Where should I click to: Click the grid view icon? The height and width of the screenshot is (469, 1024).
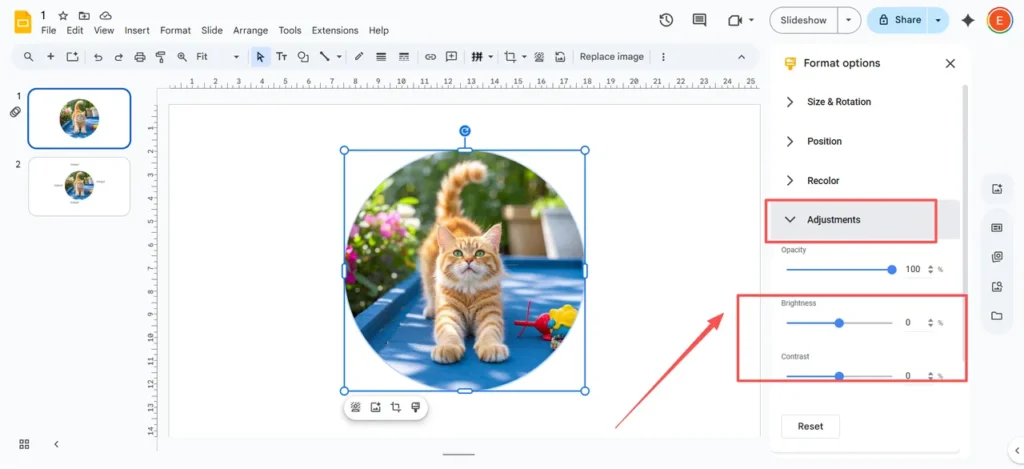[24, 444]
